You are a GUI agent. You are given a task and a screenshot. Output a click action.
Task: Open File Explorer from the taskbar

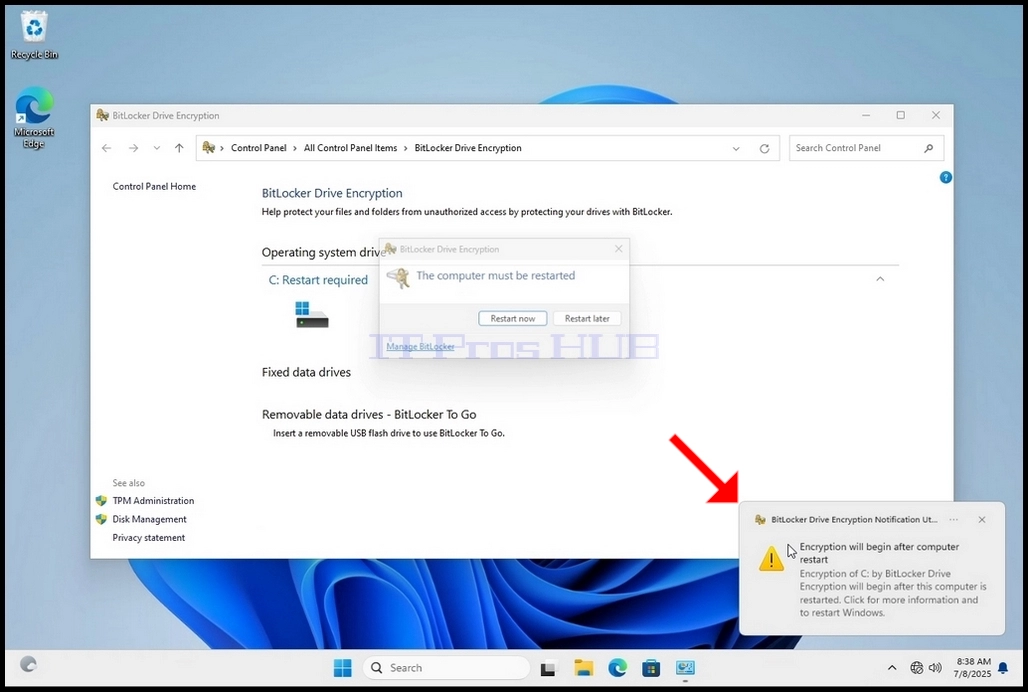[x=583, y=668]
